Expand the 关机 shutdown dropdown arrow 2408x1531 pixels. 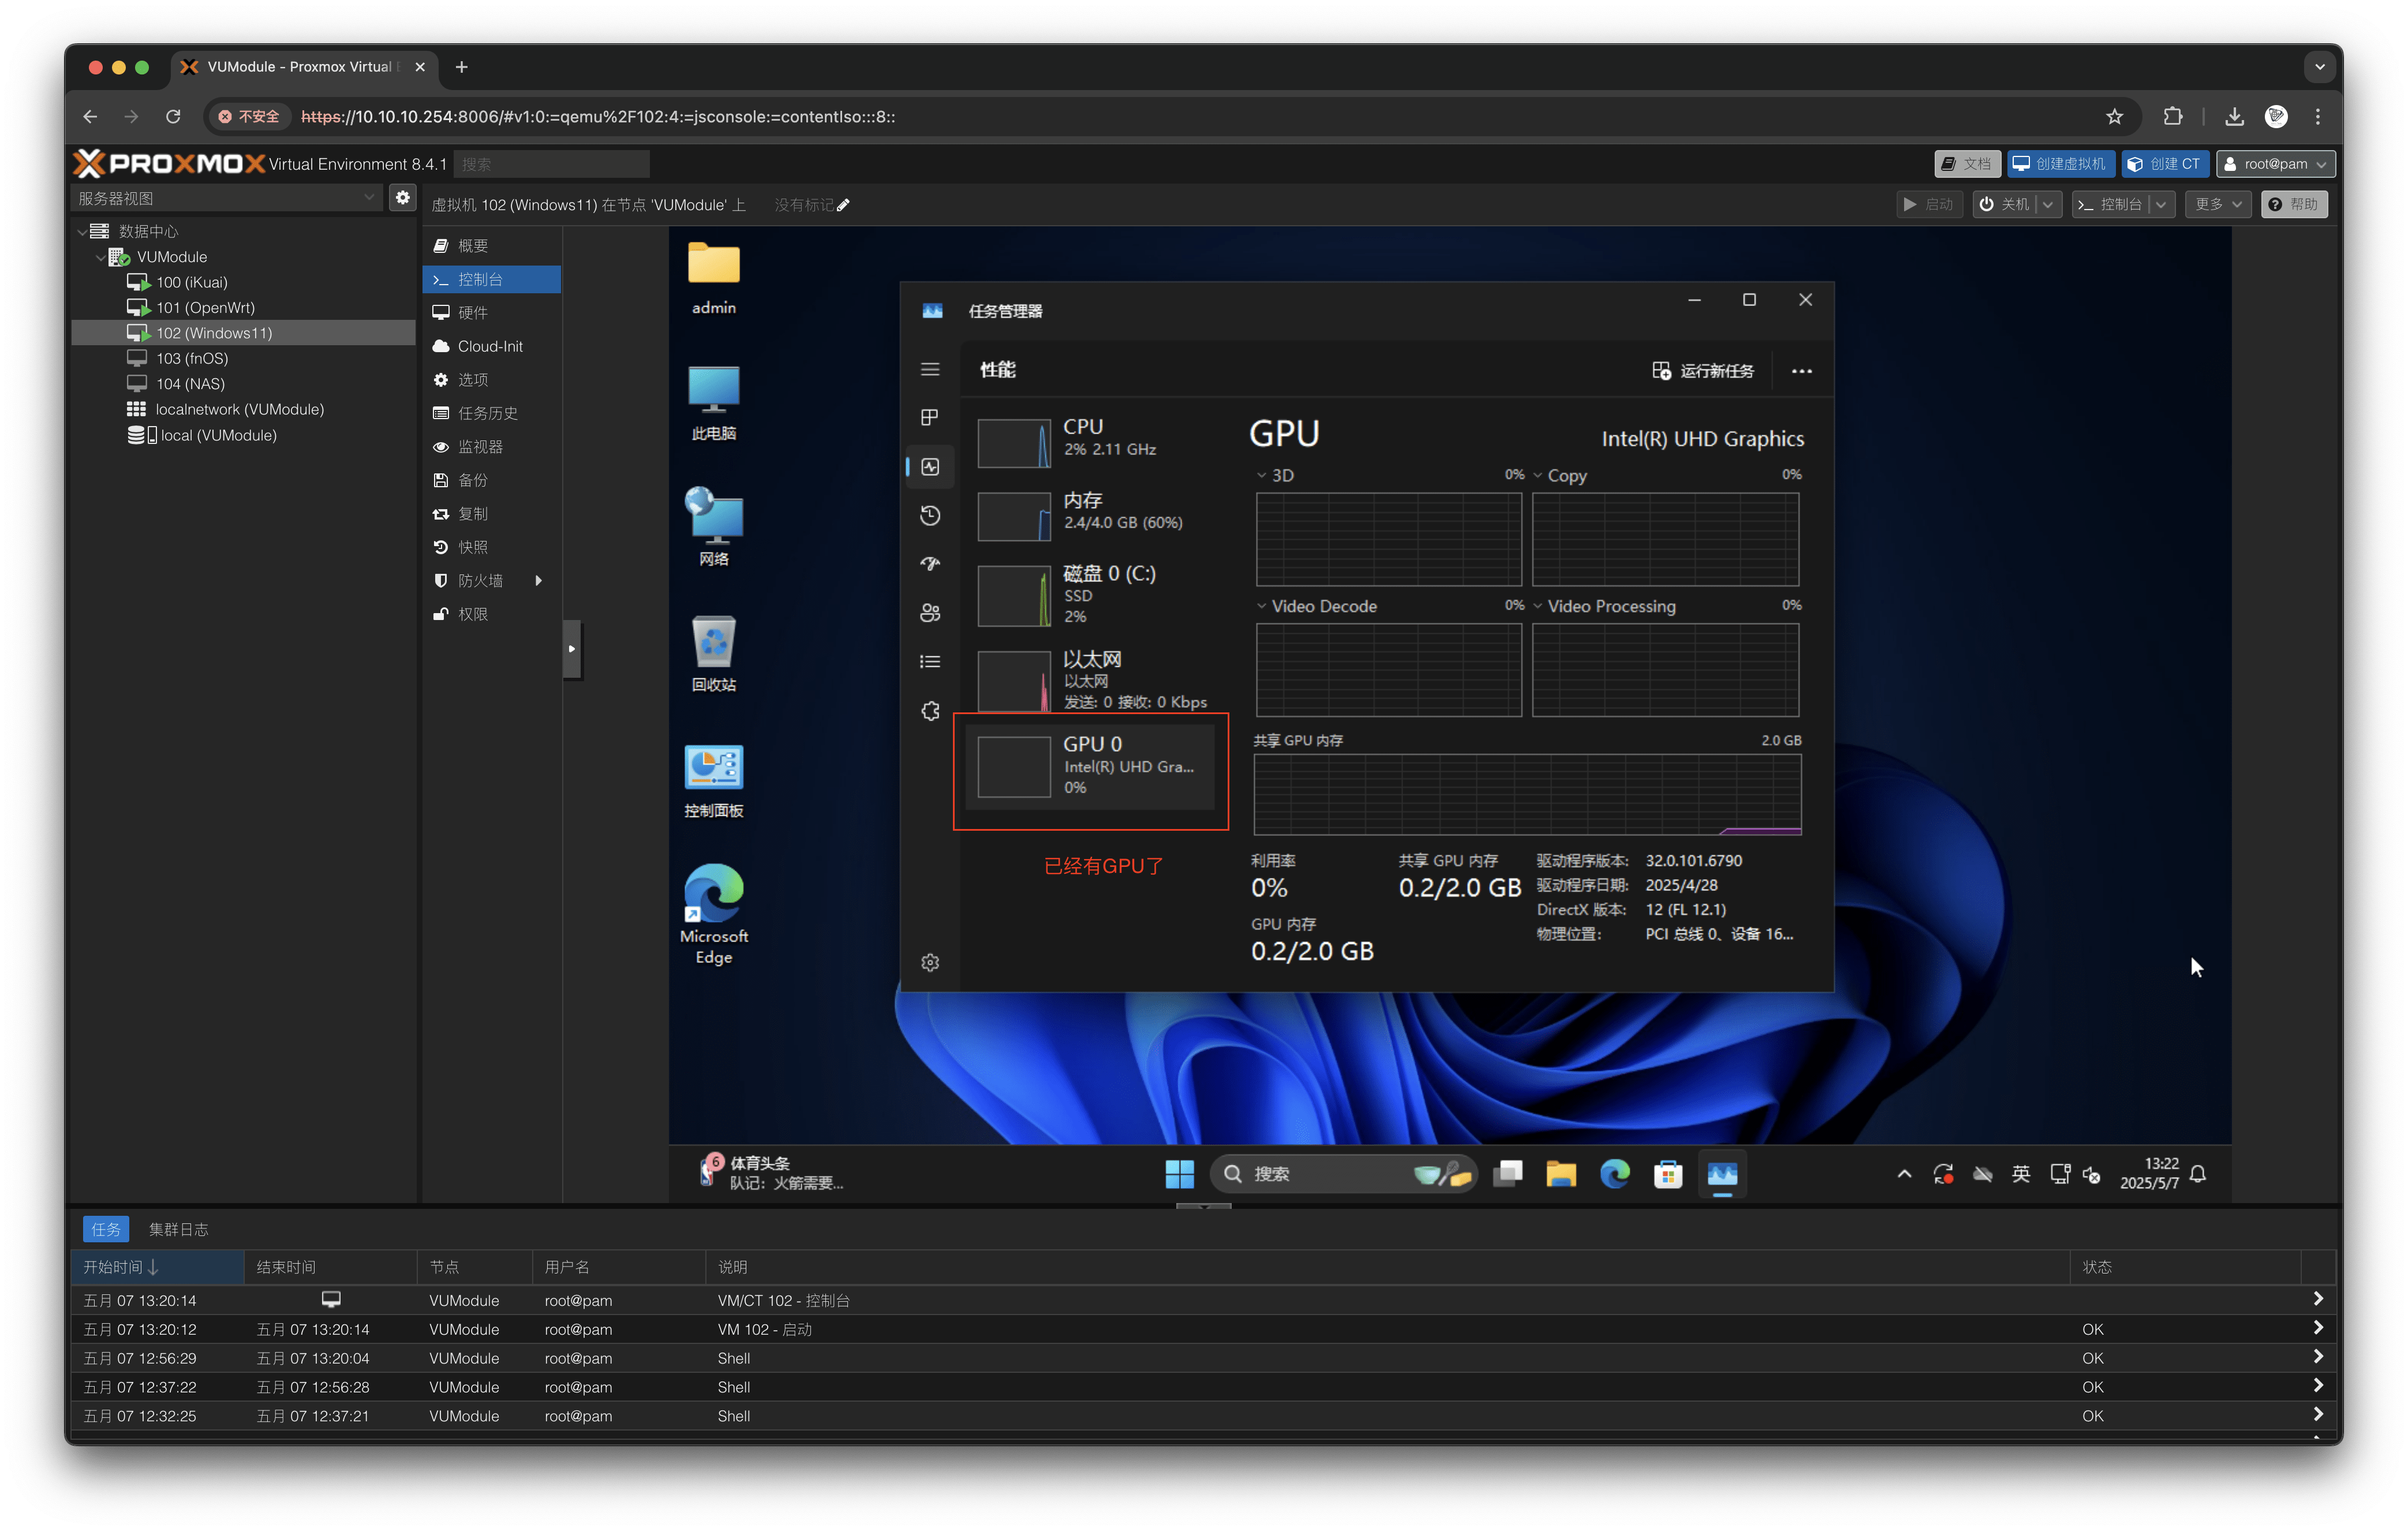[2048, 205]
